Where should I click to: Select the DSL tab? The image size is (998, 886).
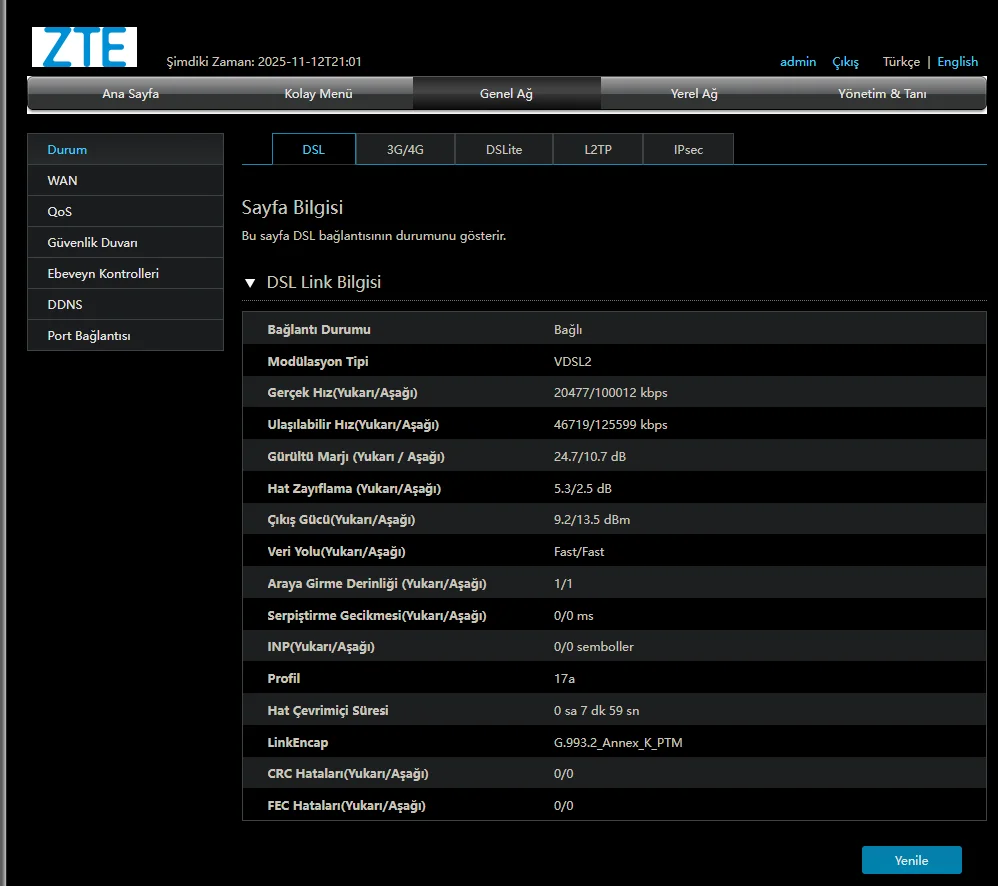314,150
